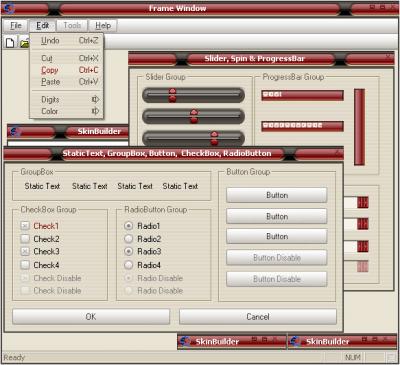Choose Paste from the Edit menu
Viewport: 400px width, 365px height.
click(67, 82)
